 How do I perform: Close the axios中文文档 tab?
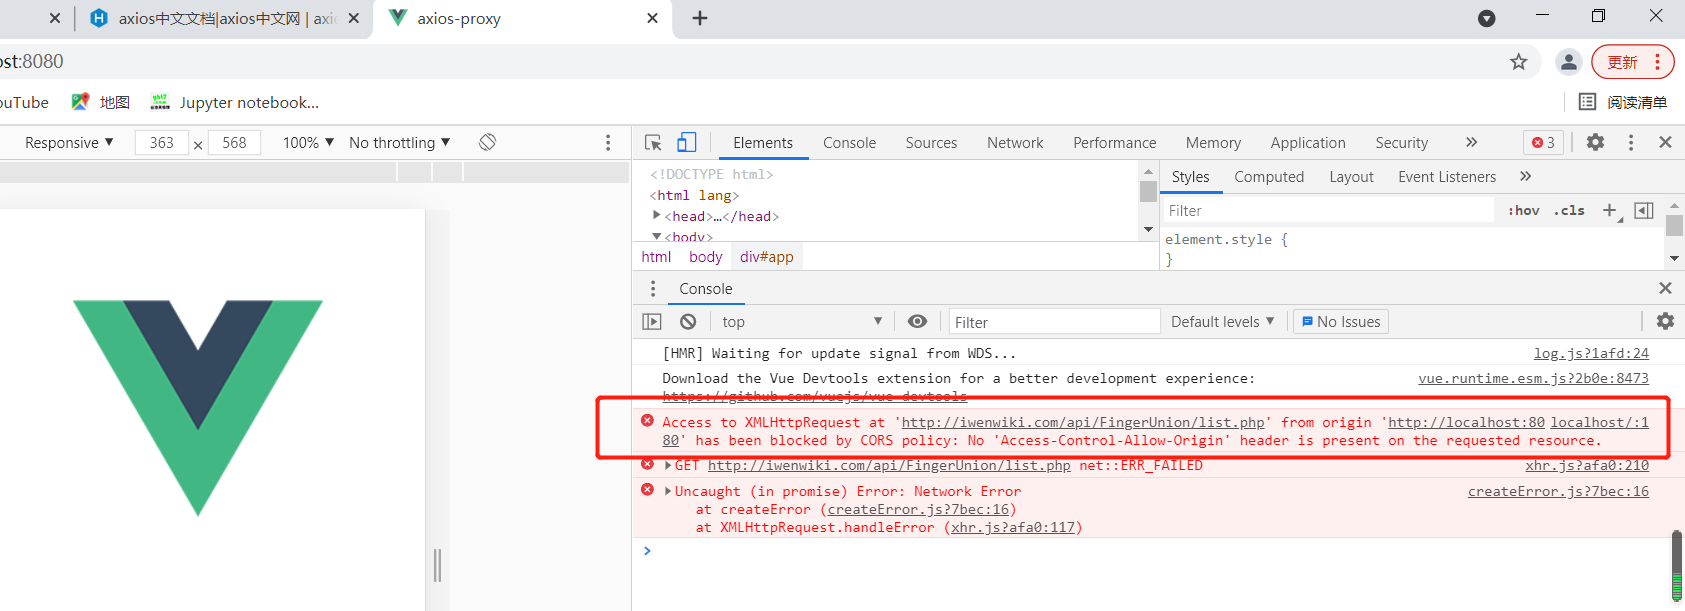pyautogui.click(x=353, y=18)
